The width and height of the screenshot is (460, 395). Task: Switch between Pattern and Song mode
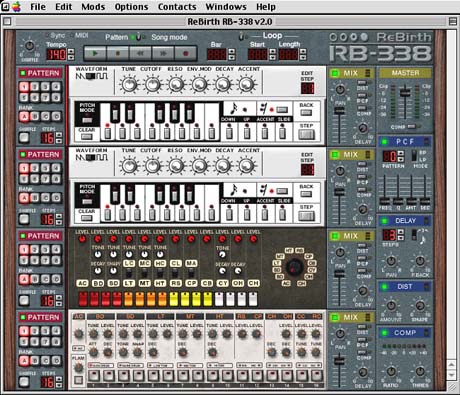tap(138, 37)
